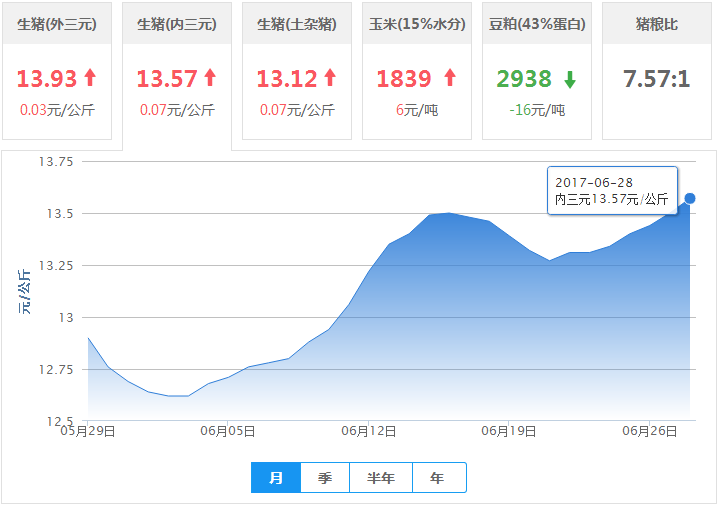
Task: Switch to 玉米(15%水分) tab
Action: (x=417, y=24)
